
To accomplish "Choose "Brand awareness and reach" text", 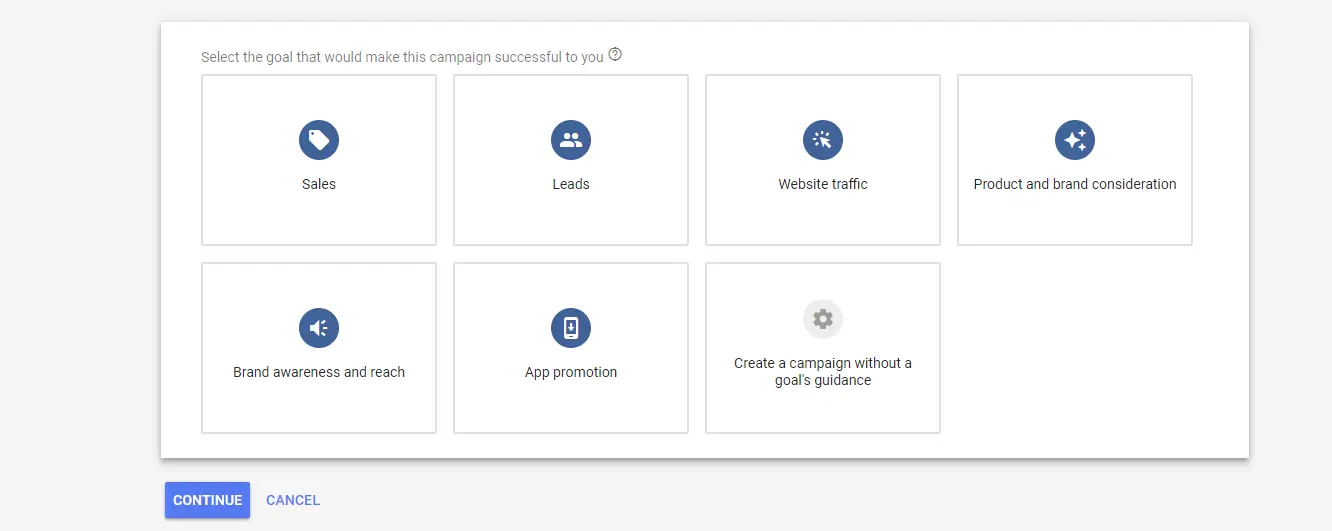I will [x=319, y=372].
